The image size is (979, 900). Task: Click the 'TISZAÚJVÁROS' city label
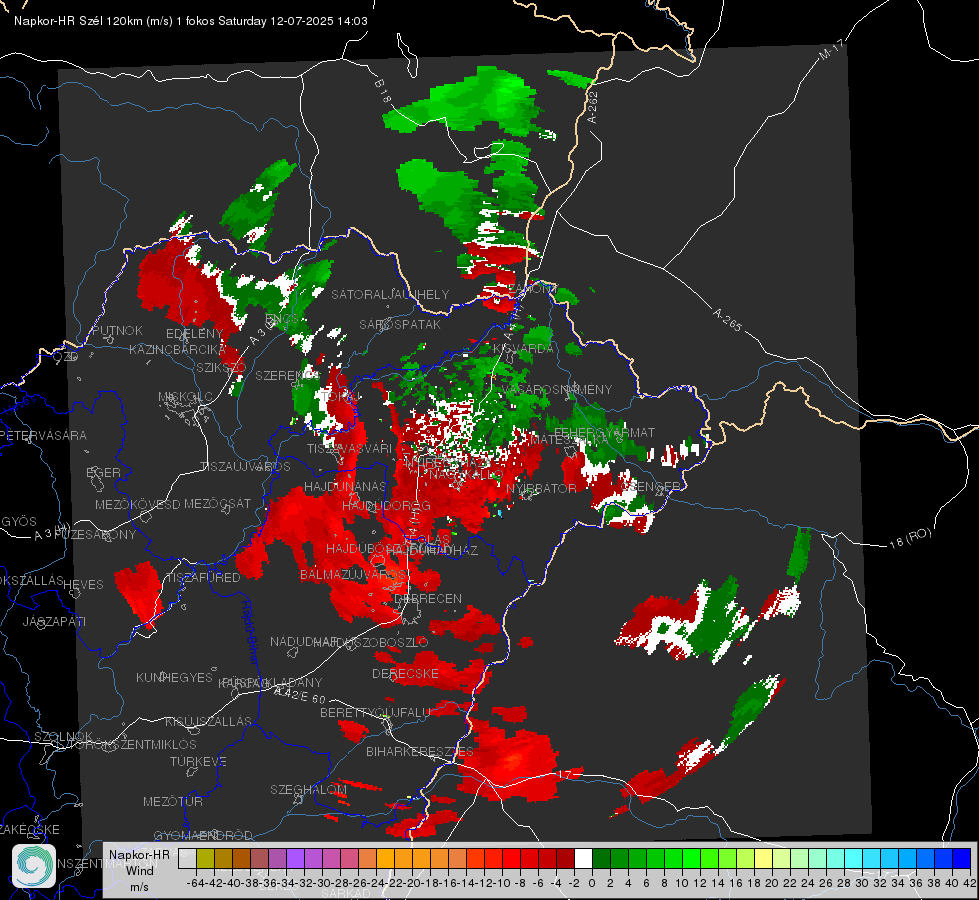(x=245, y=467)
